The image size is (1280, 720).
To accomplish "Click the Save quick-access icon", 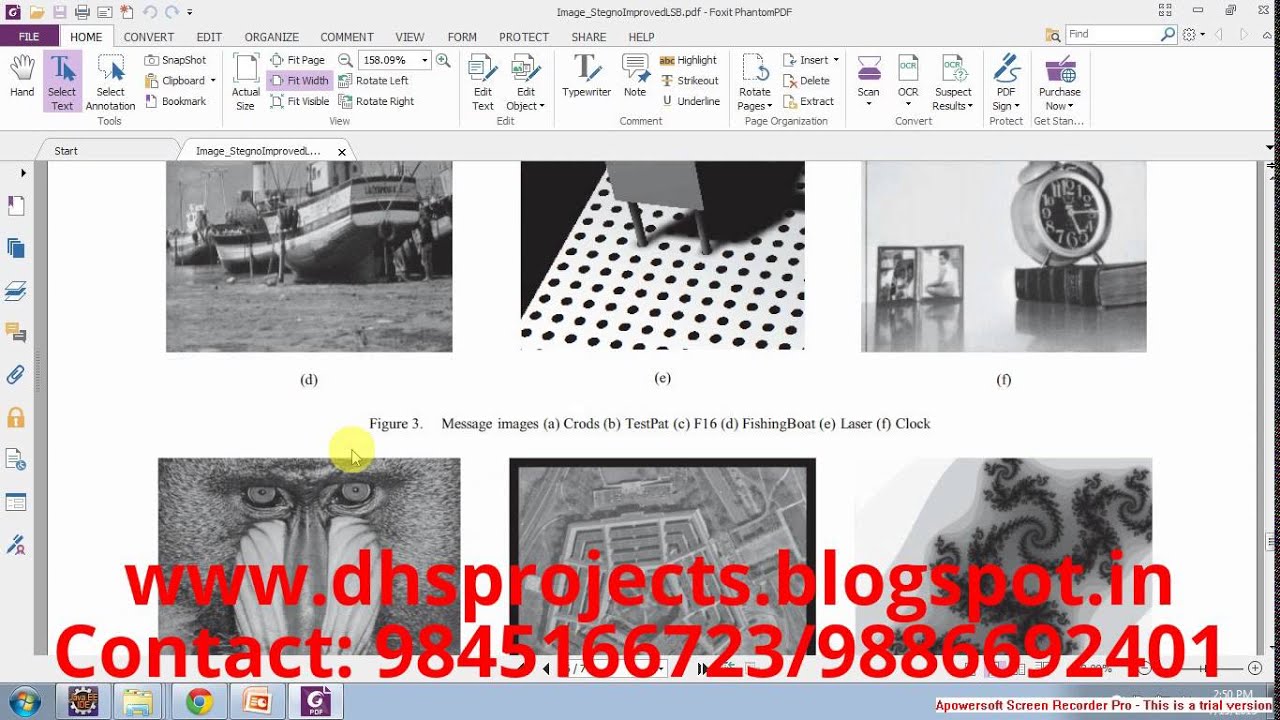I will 59,12.
